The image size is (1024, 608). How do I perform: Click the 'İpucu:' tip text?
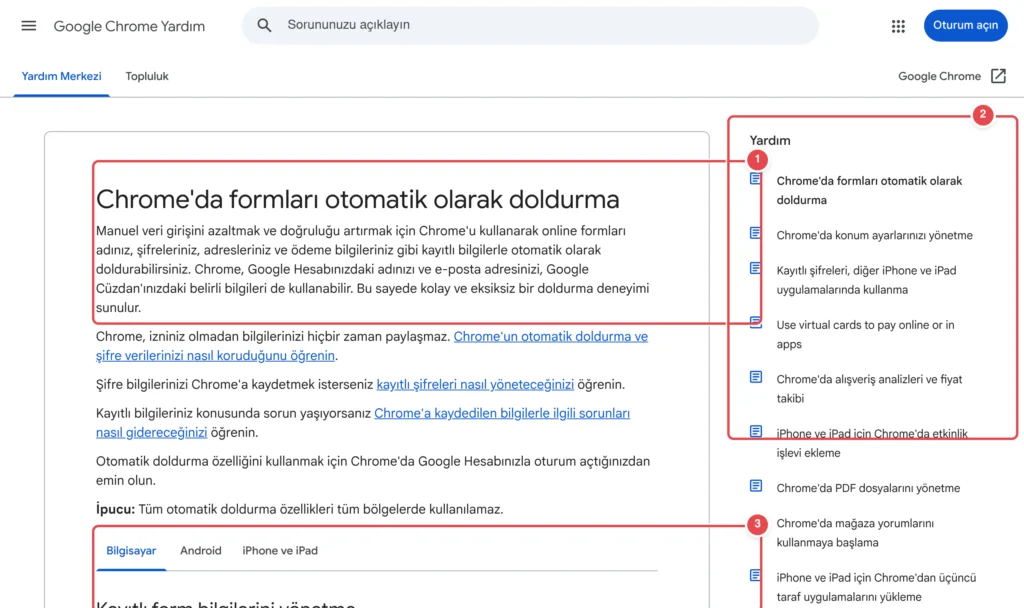coord(115,509)
